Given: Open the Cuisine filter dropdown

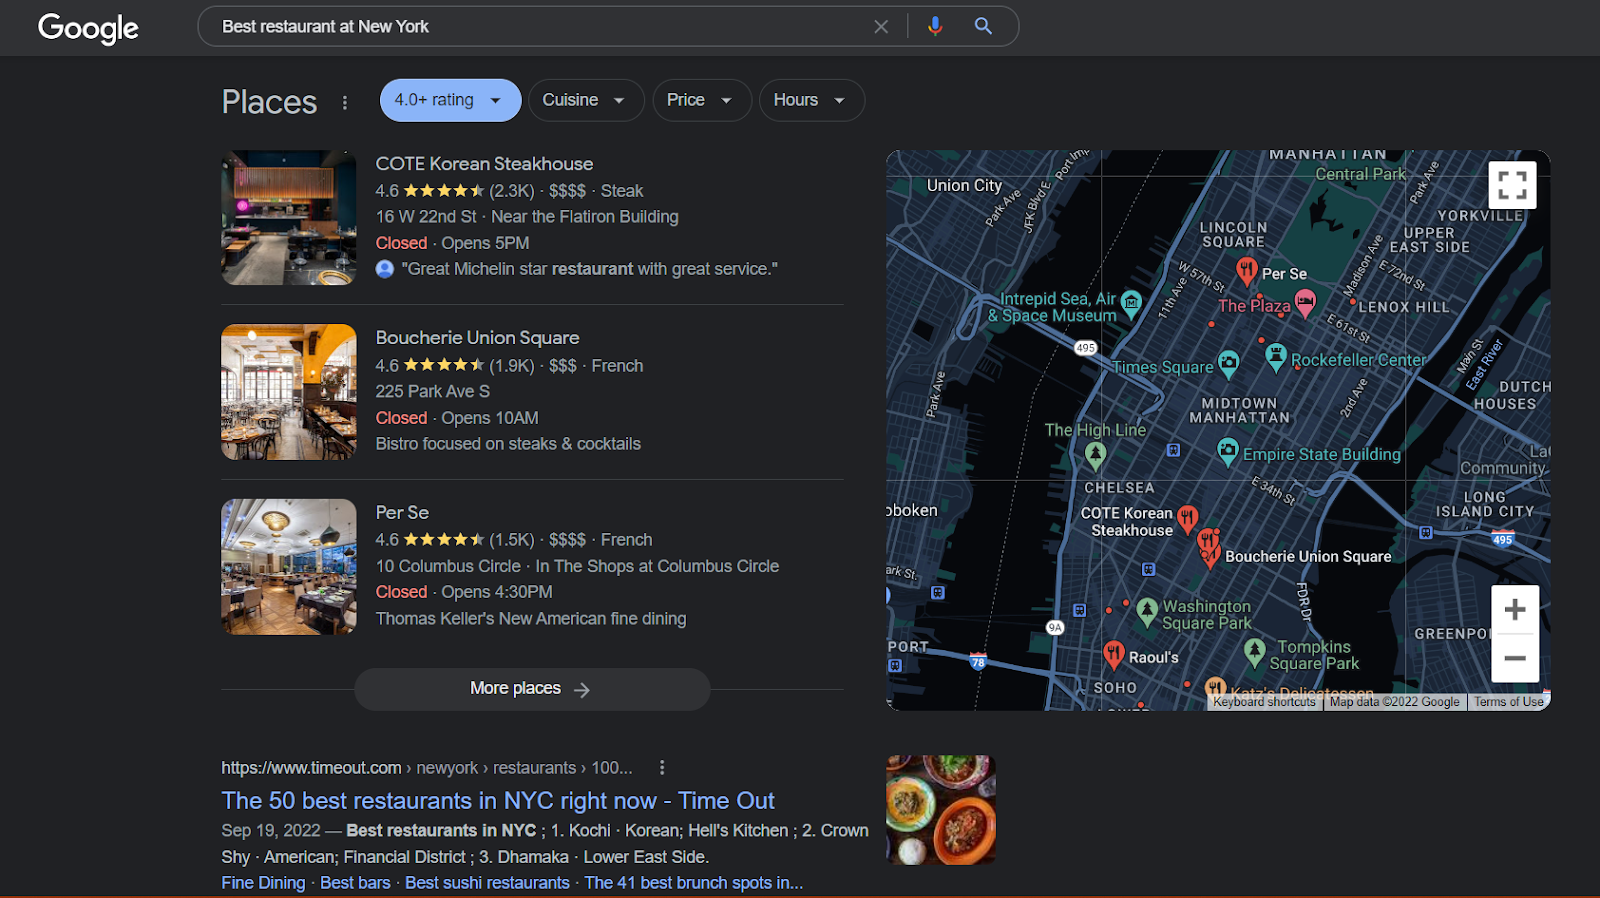Looking at the screenshot, I should coord(586,100).
